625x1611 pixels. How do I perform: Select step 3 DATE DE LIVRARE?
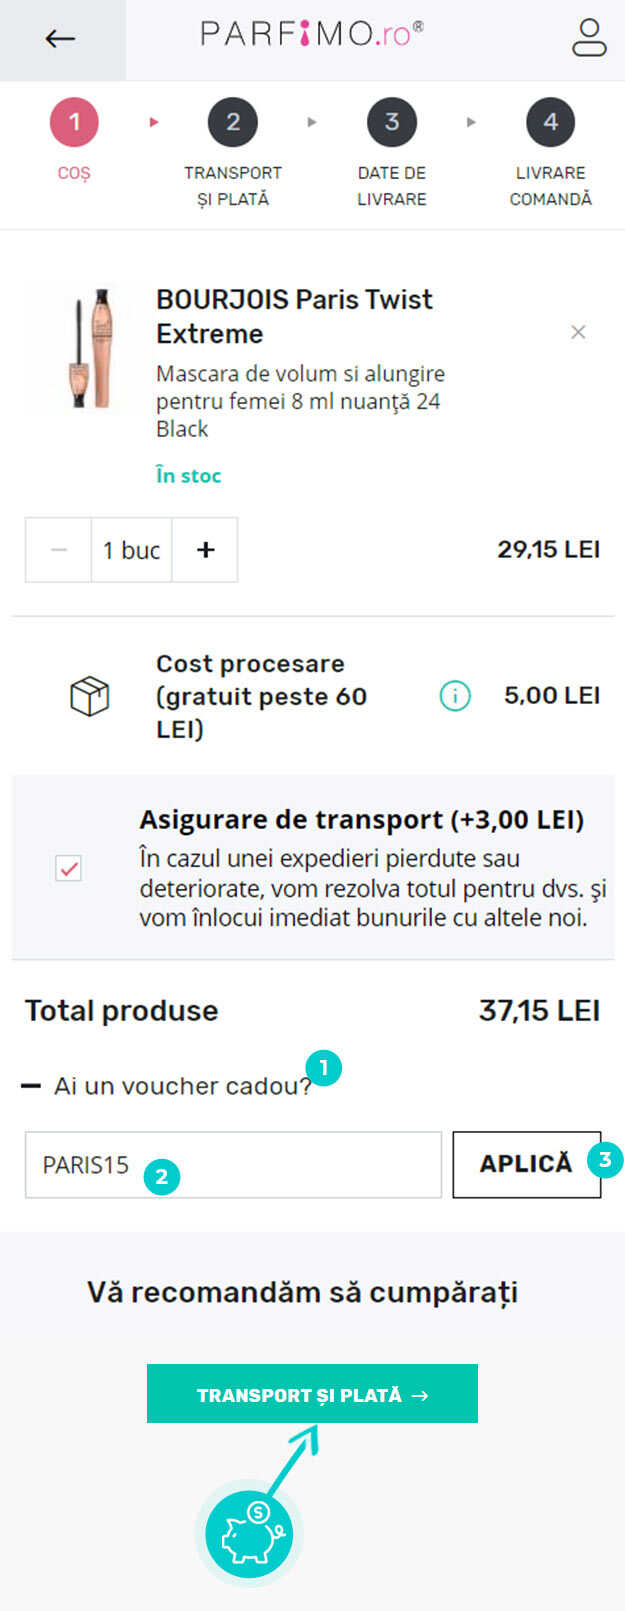click(x=392, y=153)
